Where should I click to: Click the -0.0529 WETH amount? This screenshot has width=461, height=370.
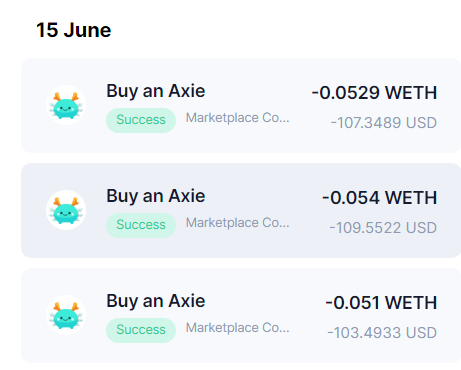tap(374, 93)
